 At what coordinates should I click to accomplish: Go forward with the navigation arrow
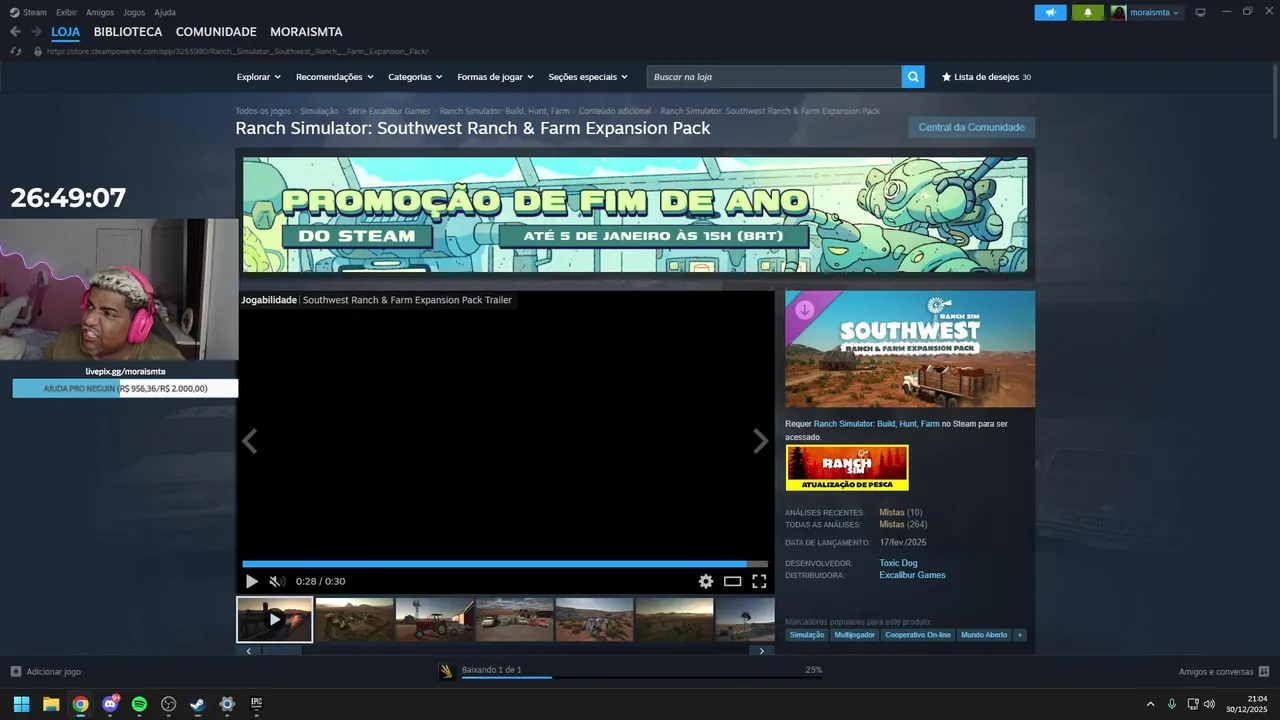click(x=36, y=32)
